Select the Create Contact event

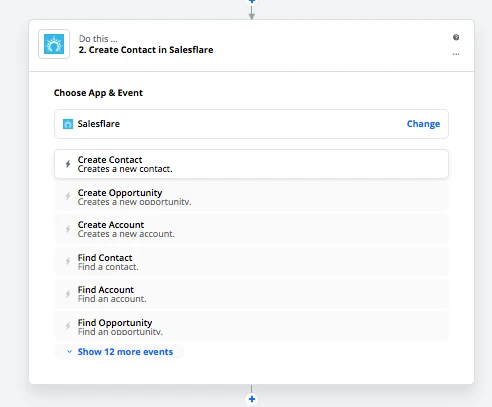pos(251,164)
